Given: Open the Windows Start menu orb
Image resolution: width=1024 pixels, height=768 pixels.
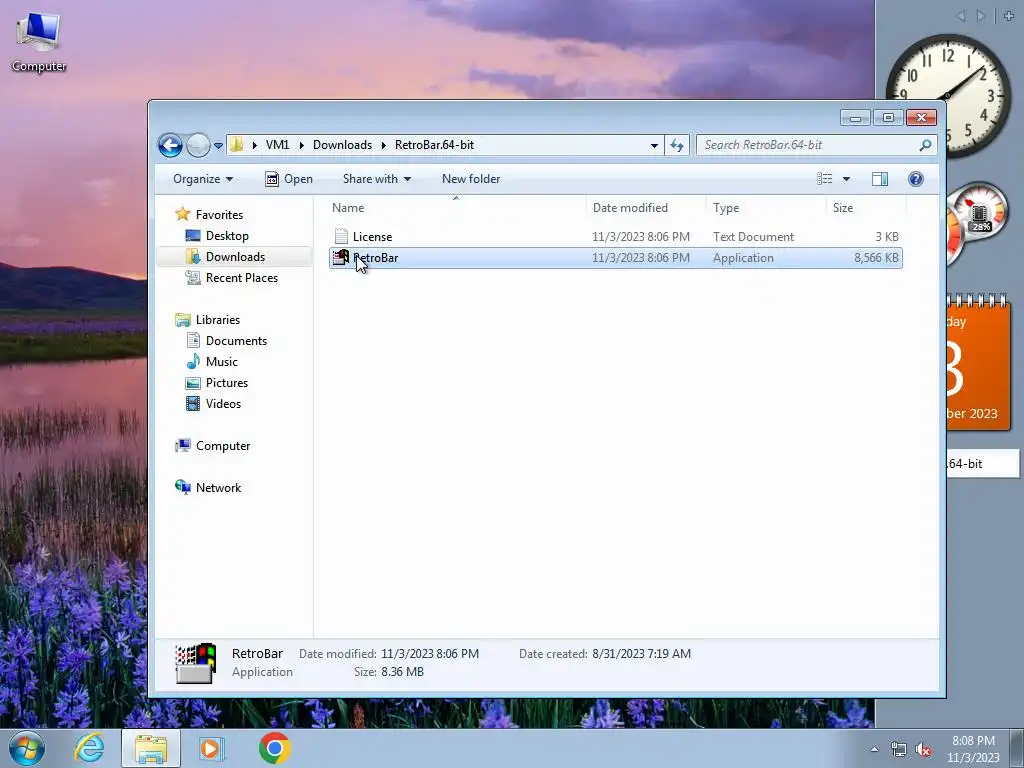Looking at the screenshot, I should click(27, 748).
